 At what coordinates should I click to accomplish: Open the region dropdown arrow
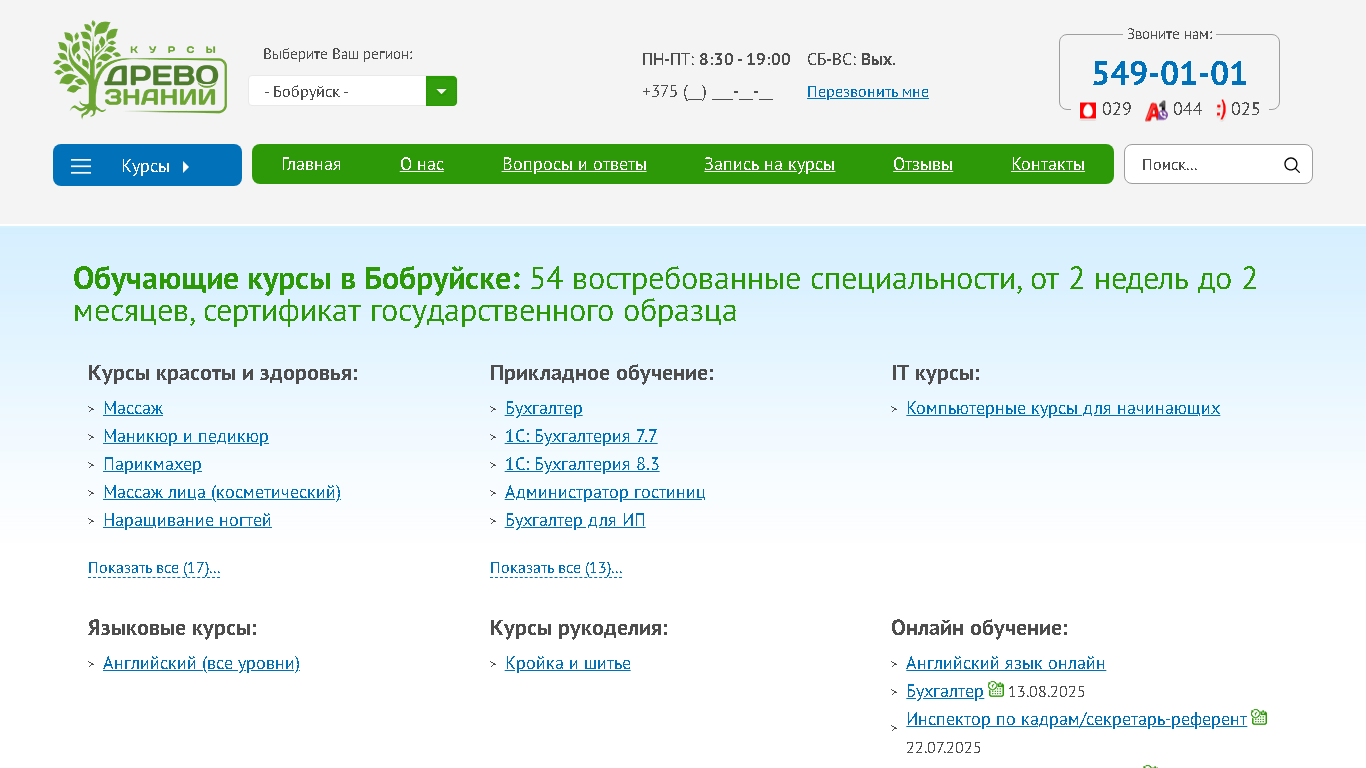click(441, 91)
